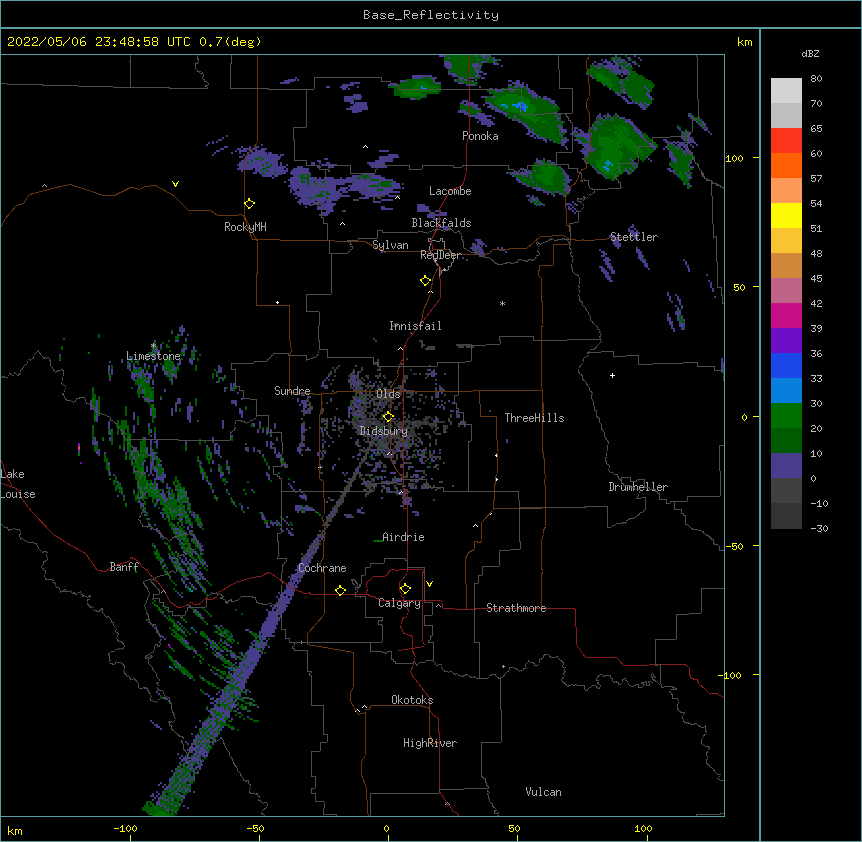Click the ThreeHills town label
The height and width of the screenshot is (842, 862).
click(534, 418)
